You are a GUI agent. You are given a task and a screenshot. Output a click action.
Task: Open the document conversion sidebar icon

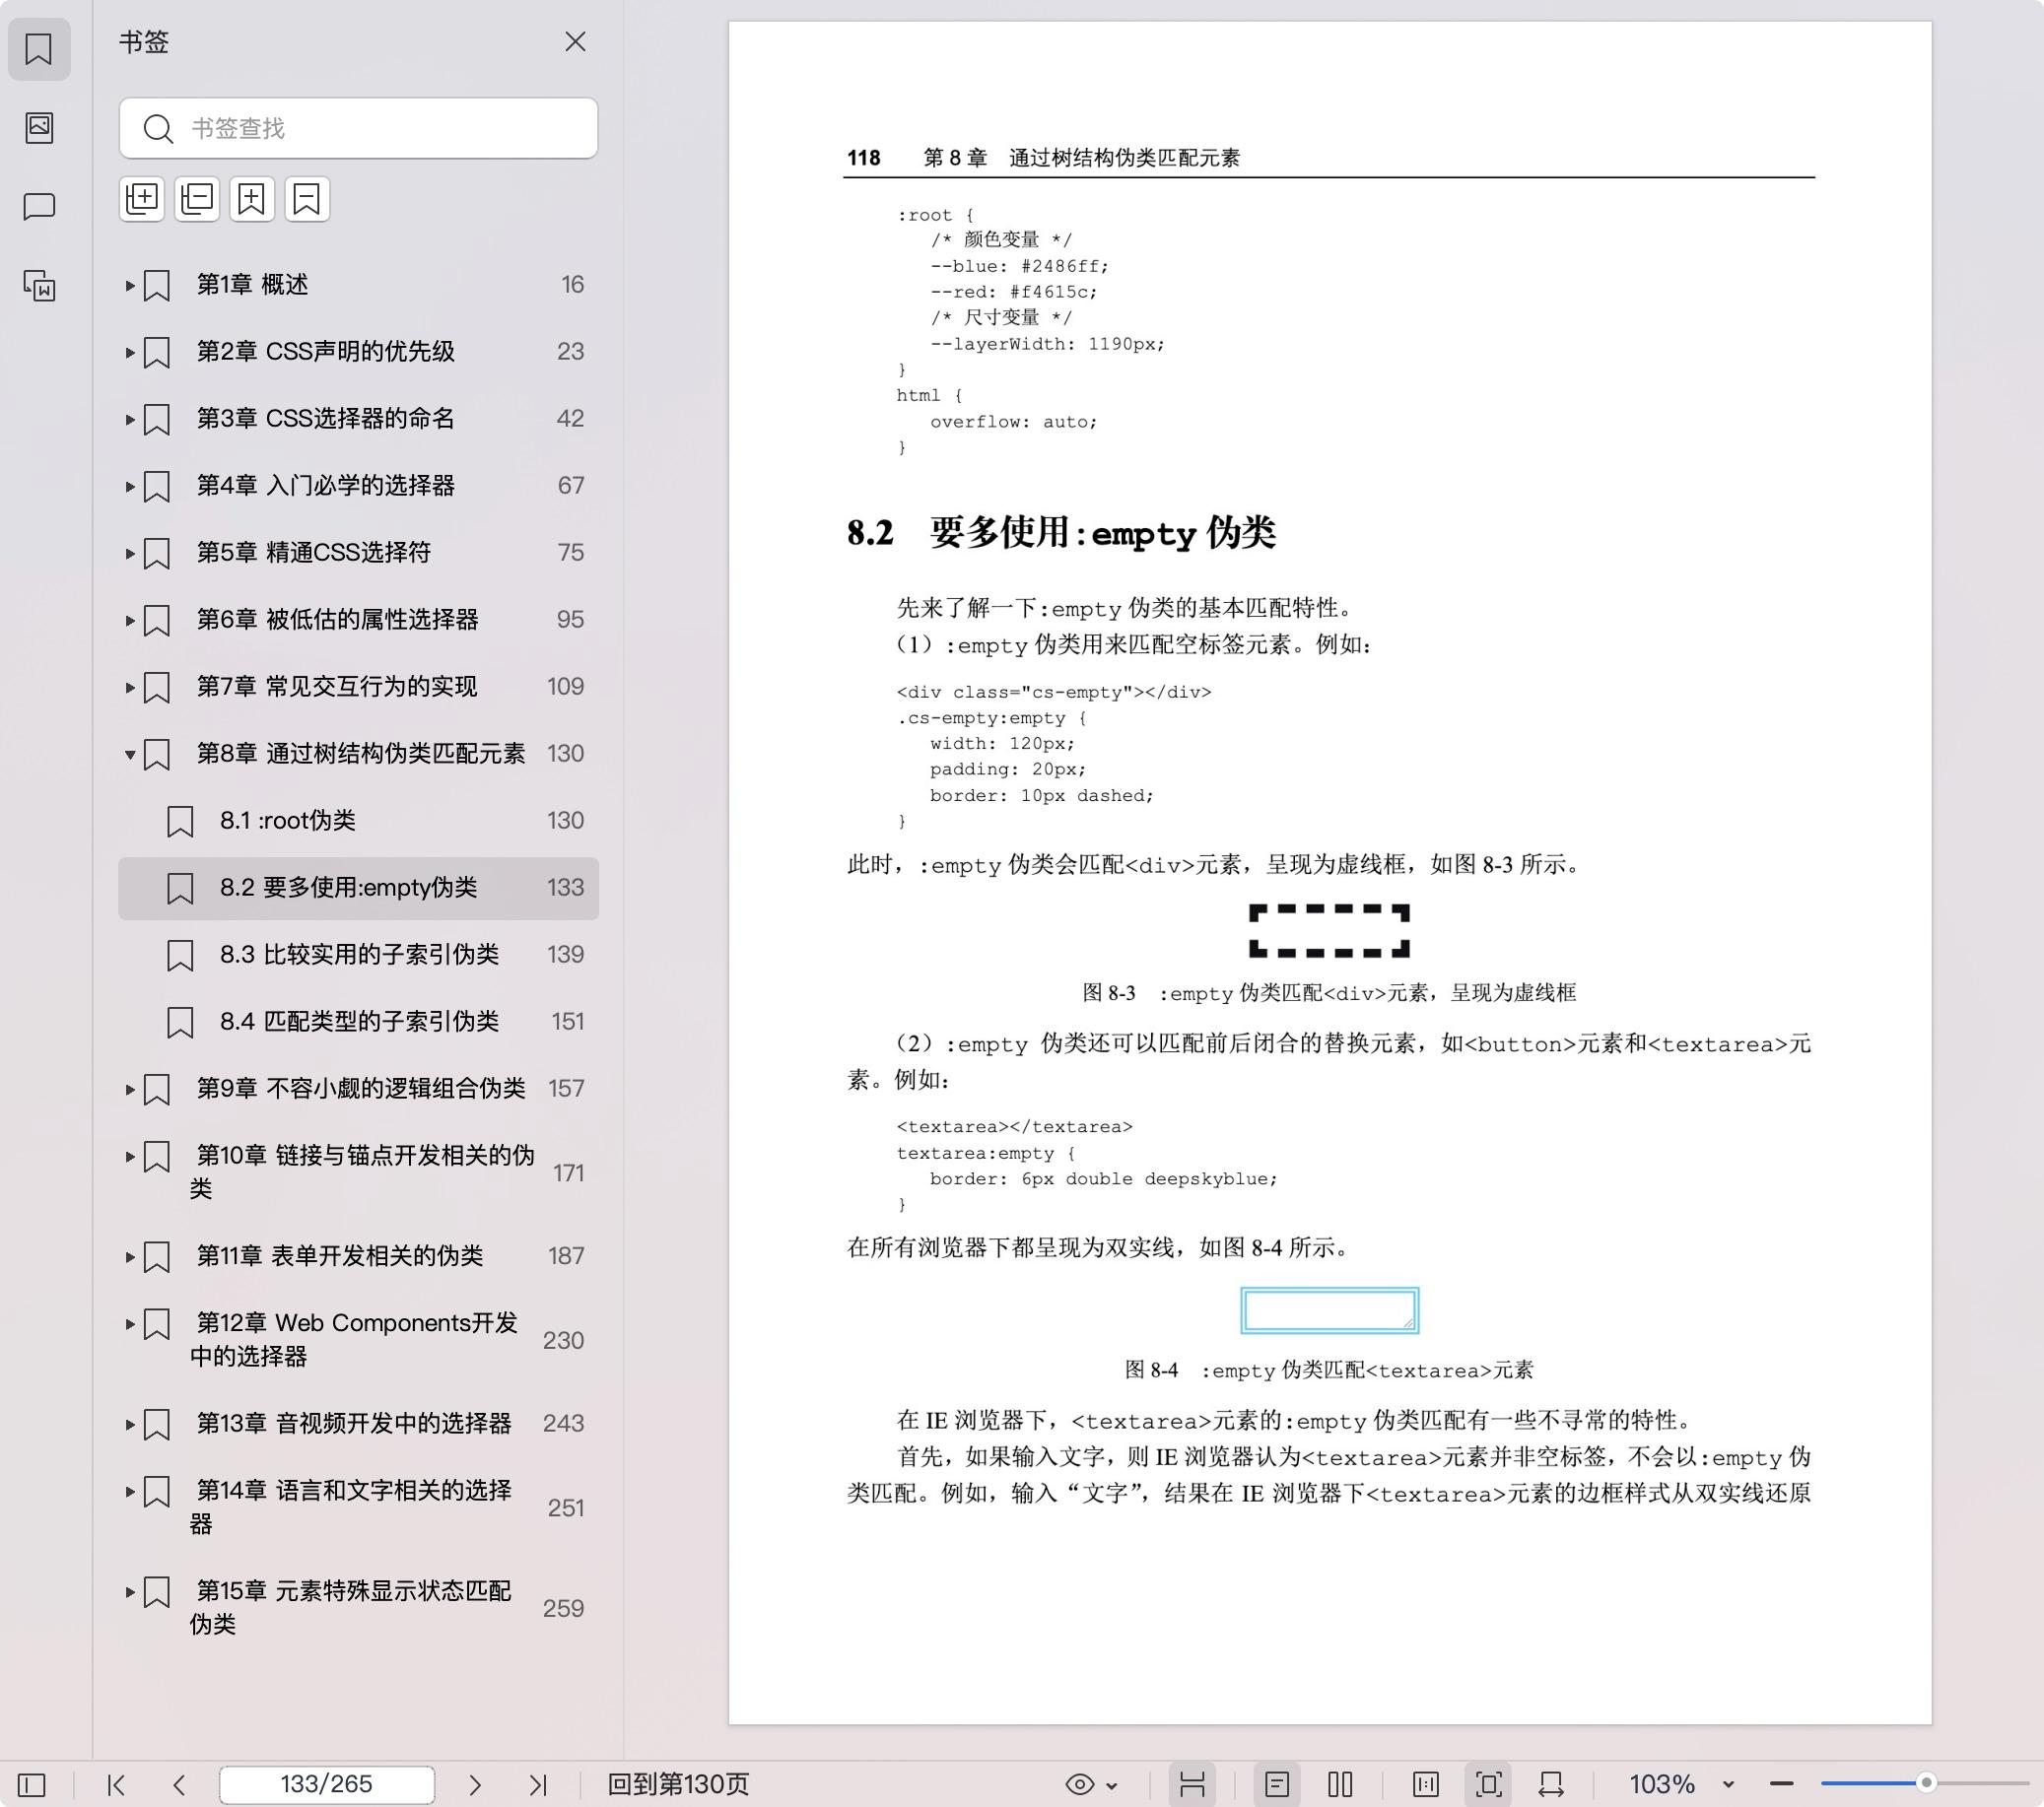point(39,286)
